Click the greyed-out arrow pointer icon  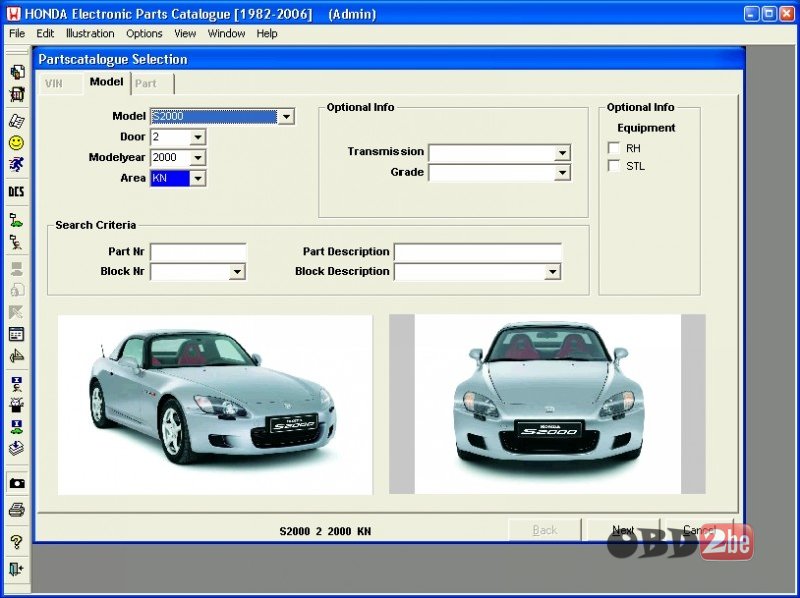[17, 312]
